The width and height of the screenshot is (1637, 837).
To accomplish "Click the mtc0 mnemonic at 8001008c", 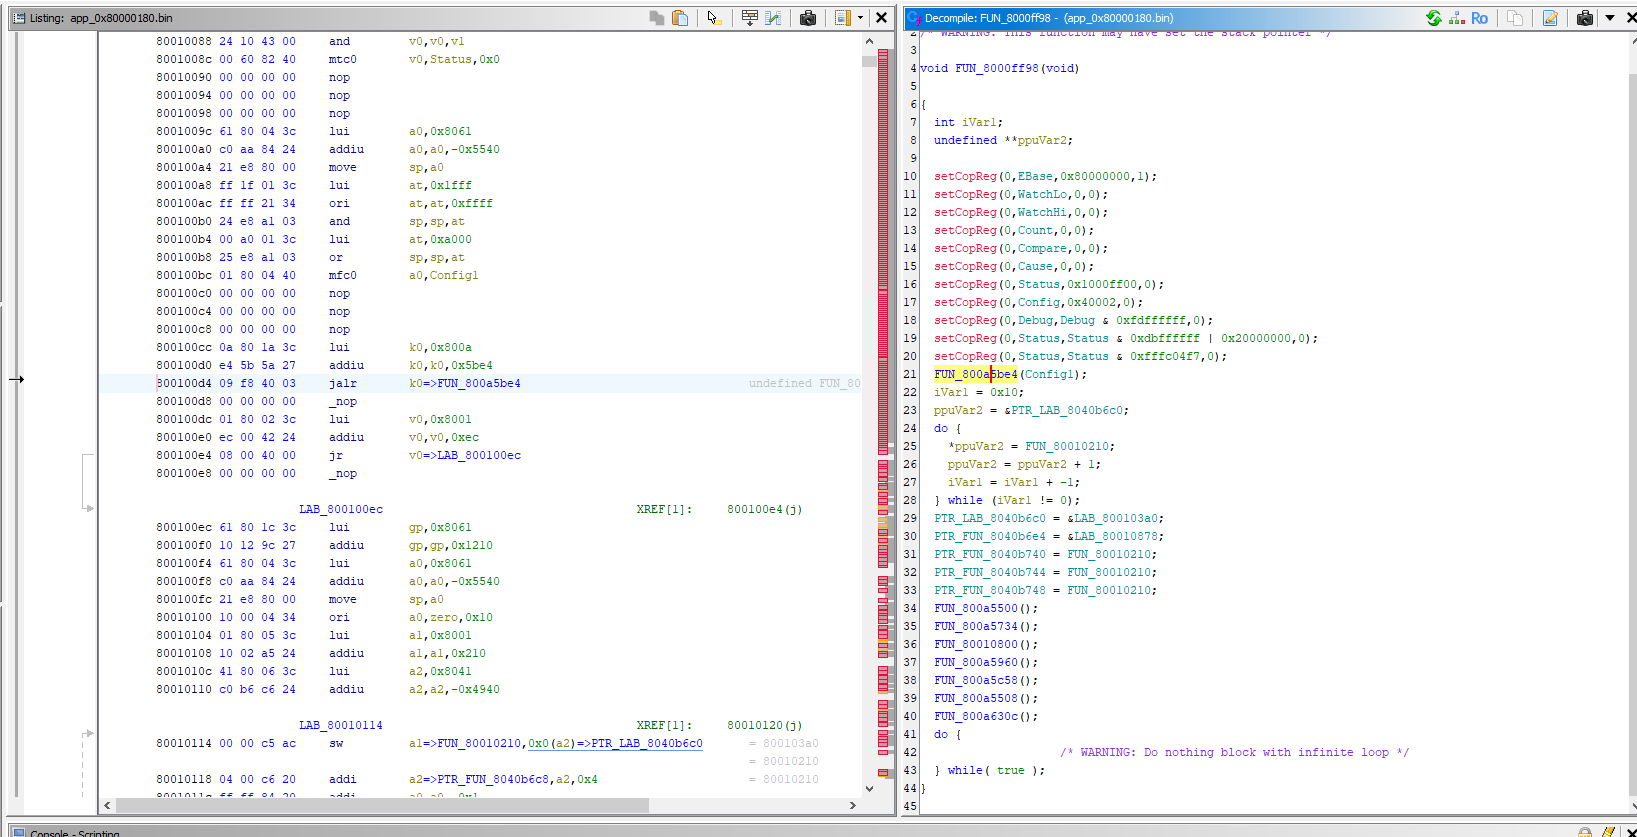I will tap(343, 59).
